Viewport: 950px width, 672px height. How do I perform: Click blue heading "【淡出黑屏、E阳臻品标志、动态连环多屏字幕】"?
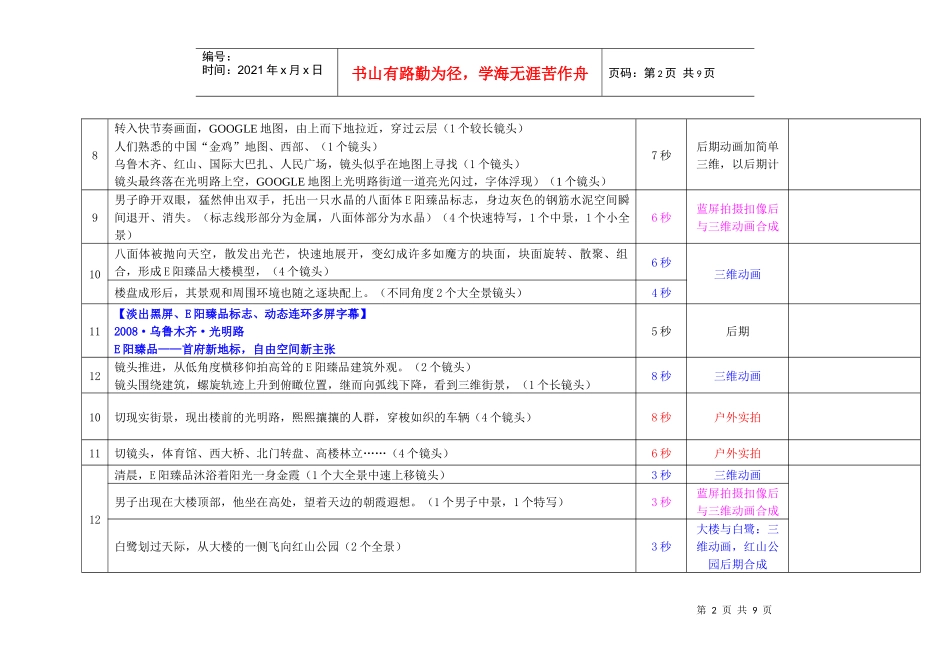pos(242,313)
